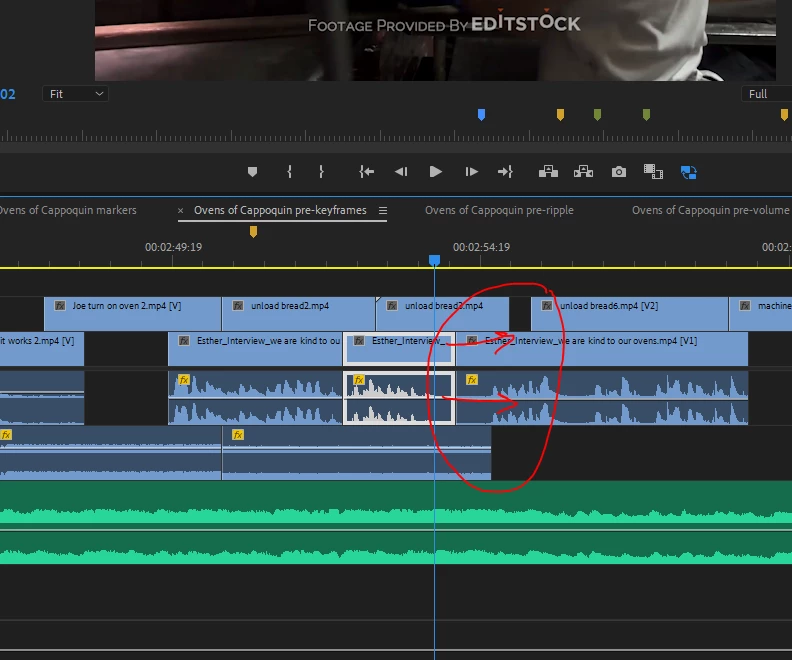Click the green music audio clip
The image size is (792, 660).
pos(396,522)
